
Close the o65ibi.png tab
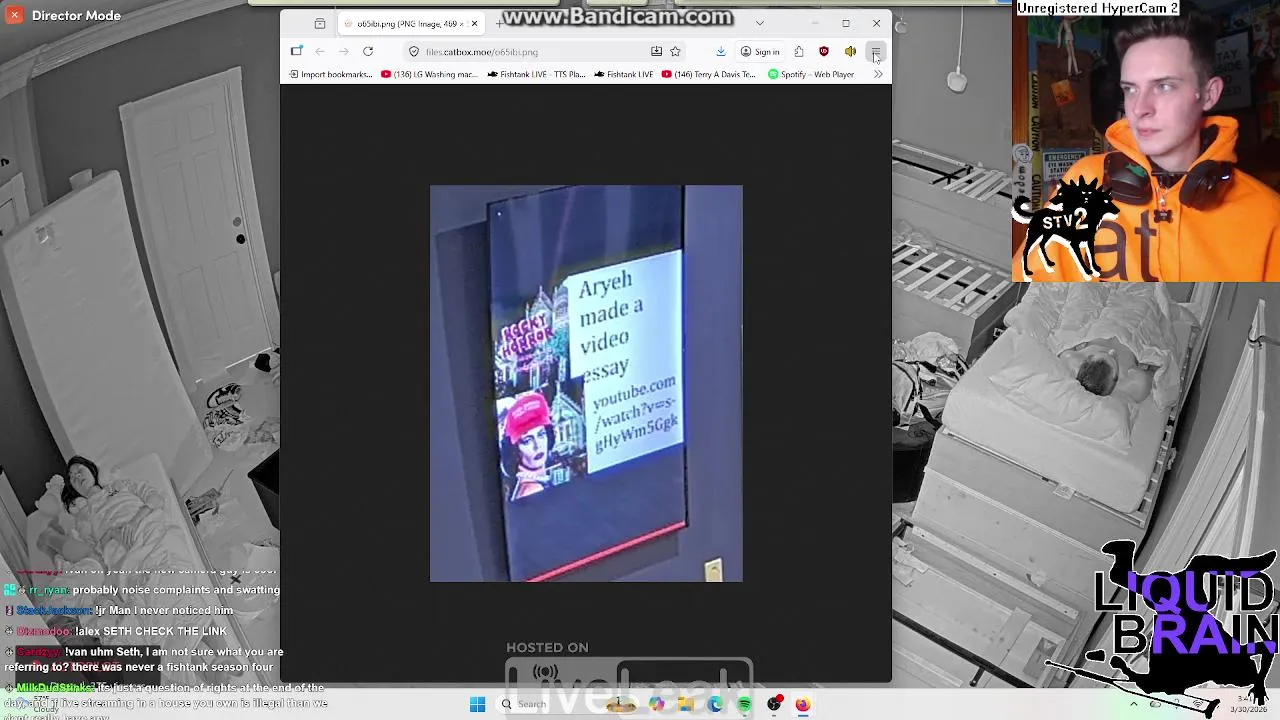pos(474,23)
